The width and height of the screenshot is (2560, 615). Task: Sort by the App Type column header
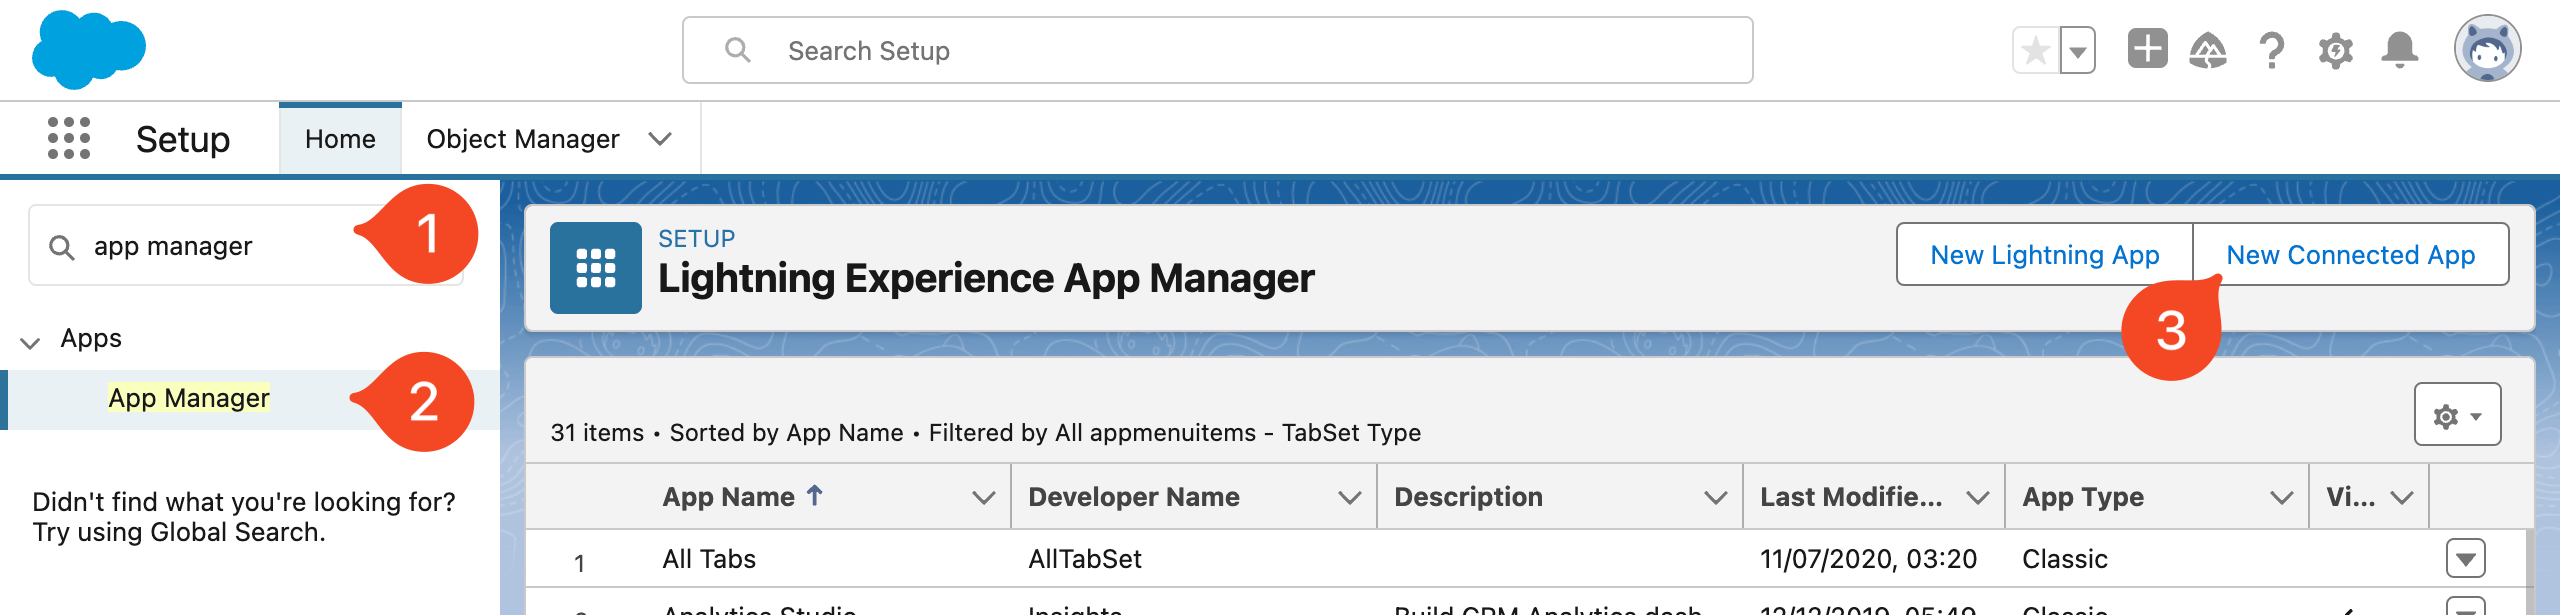(2083, 497)
